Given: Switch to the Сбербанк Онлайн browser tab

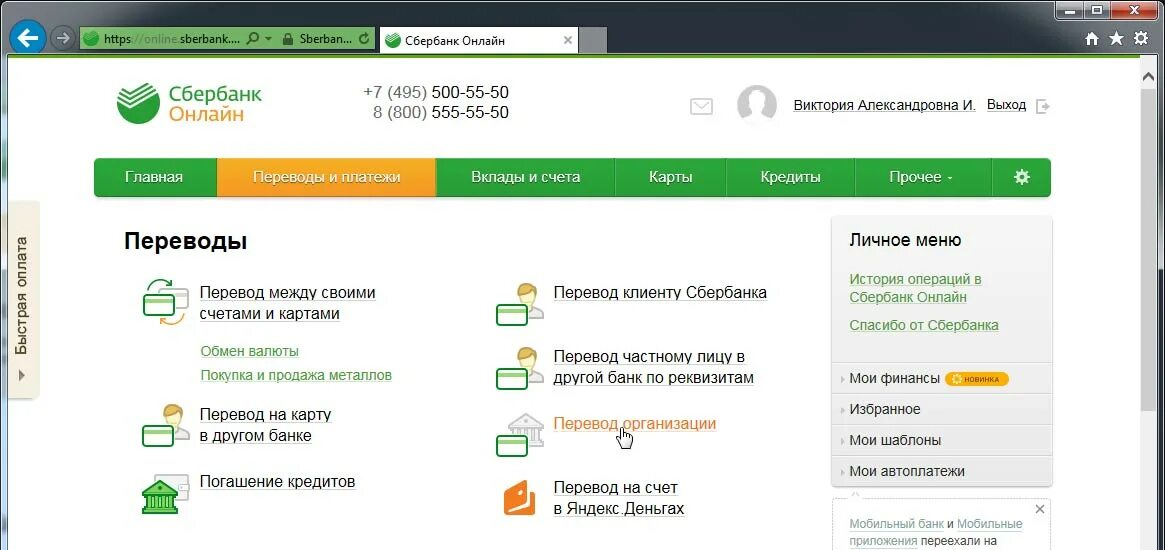Looking at the screenshot, I should 479,40.
